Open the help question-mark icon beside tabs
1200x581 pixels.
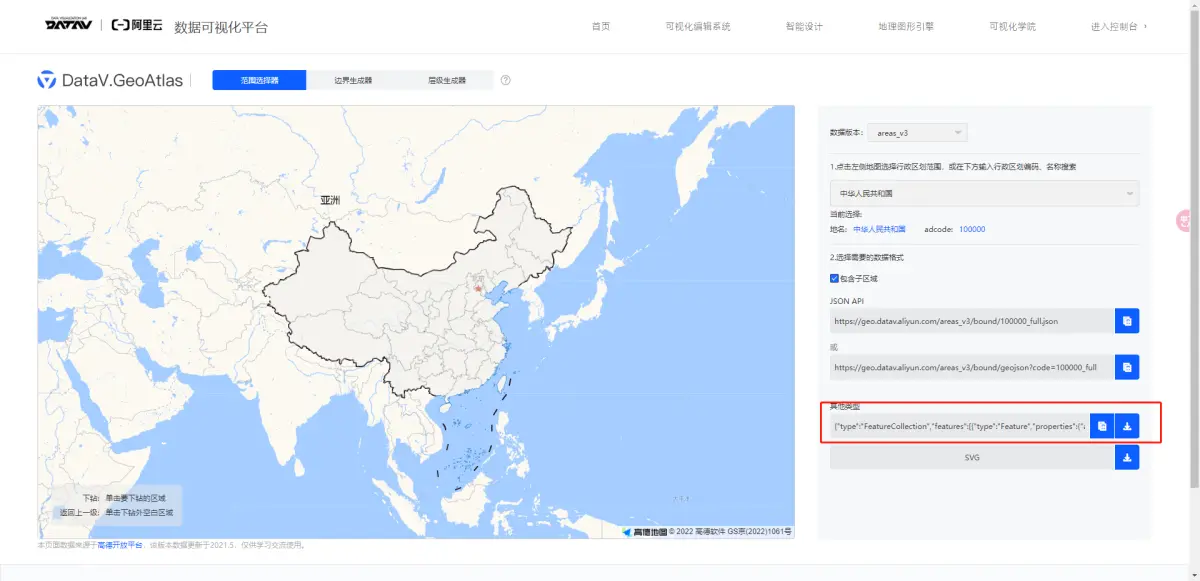tap(505, 80)
